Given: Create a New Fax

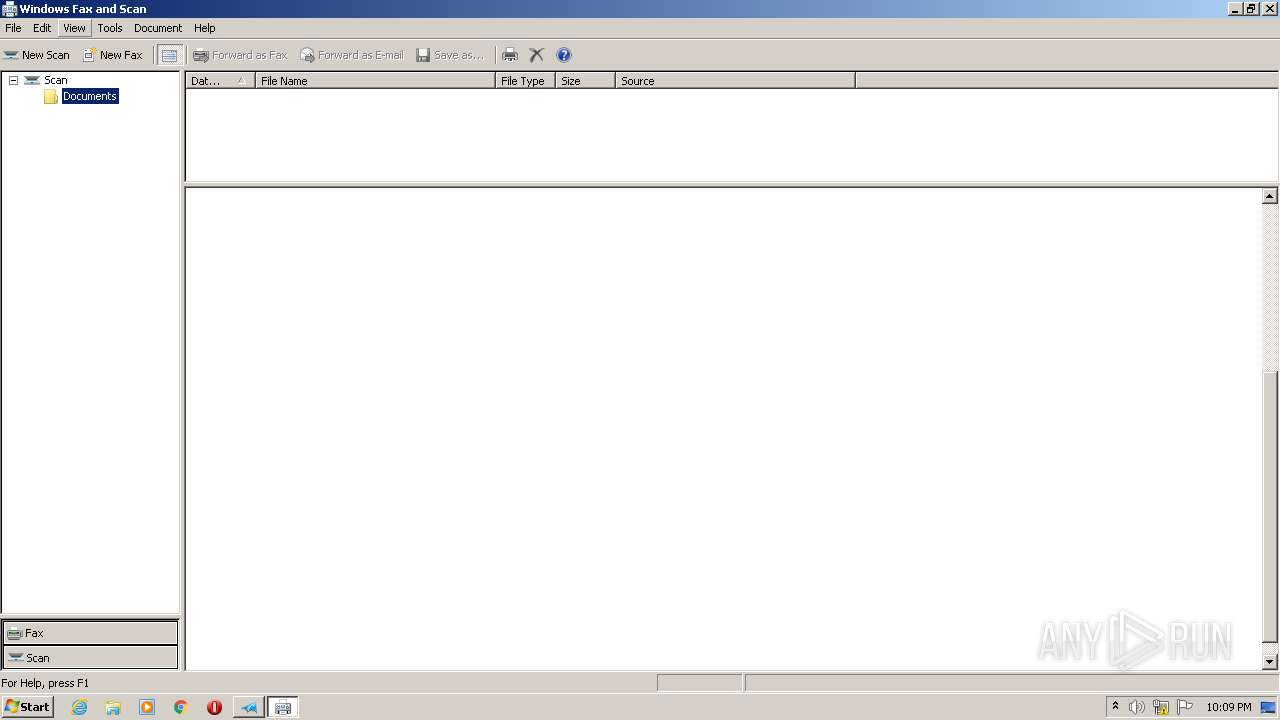Looking at the screenshot, I should point(113,55).
